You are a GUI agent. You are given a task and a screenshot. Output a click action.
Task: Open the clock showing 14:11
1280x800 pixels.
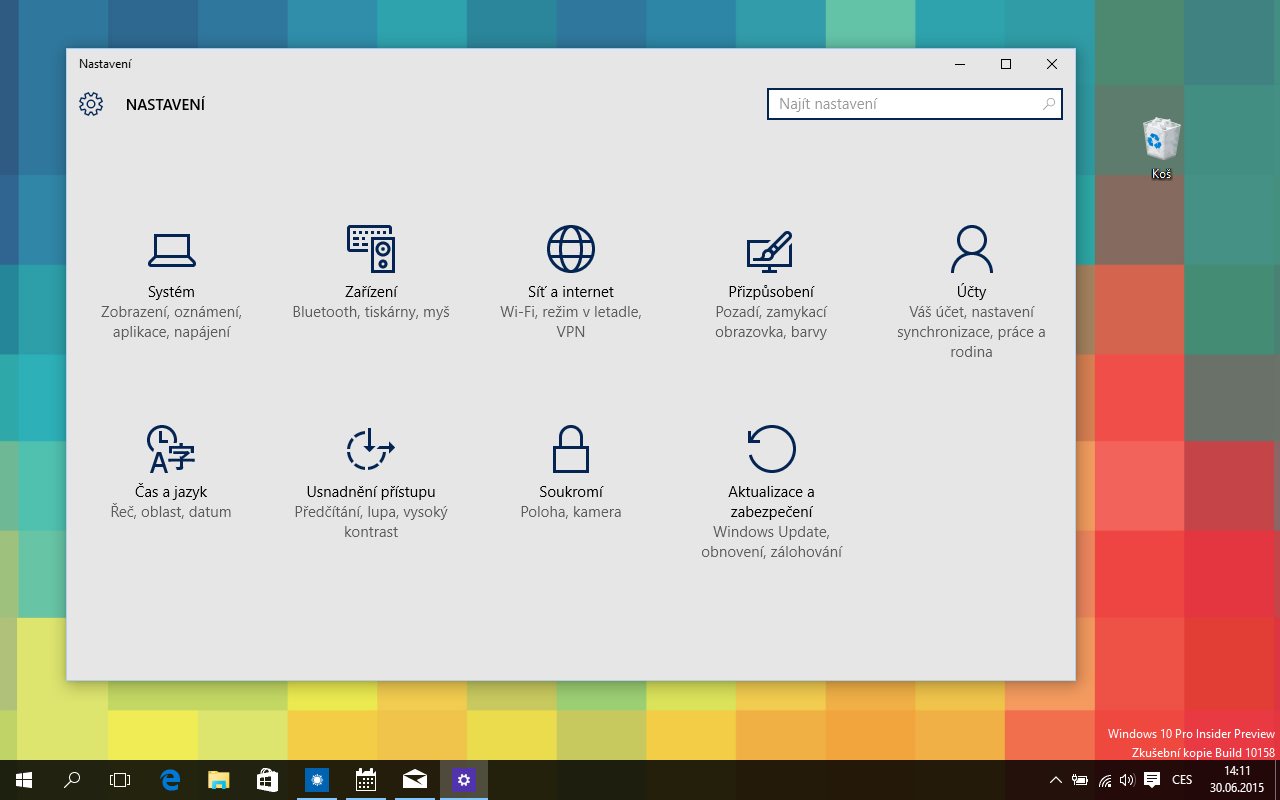click(x=1238, y=780)
